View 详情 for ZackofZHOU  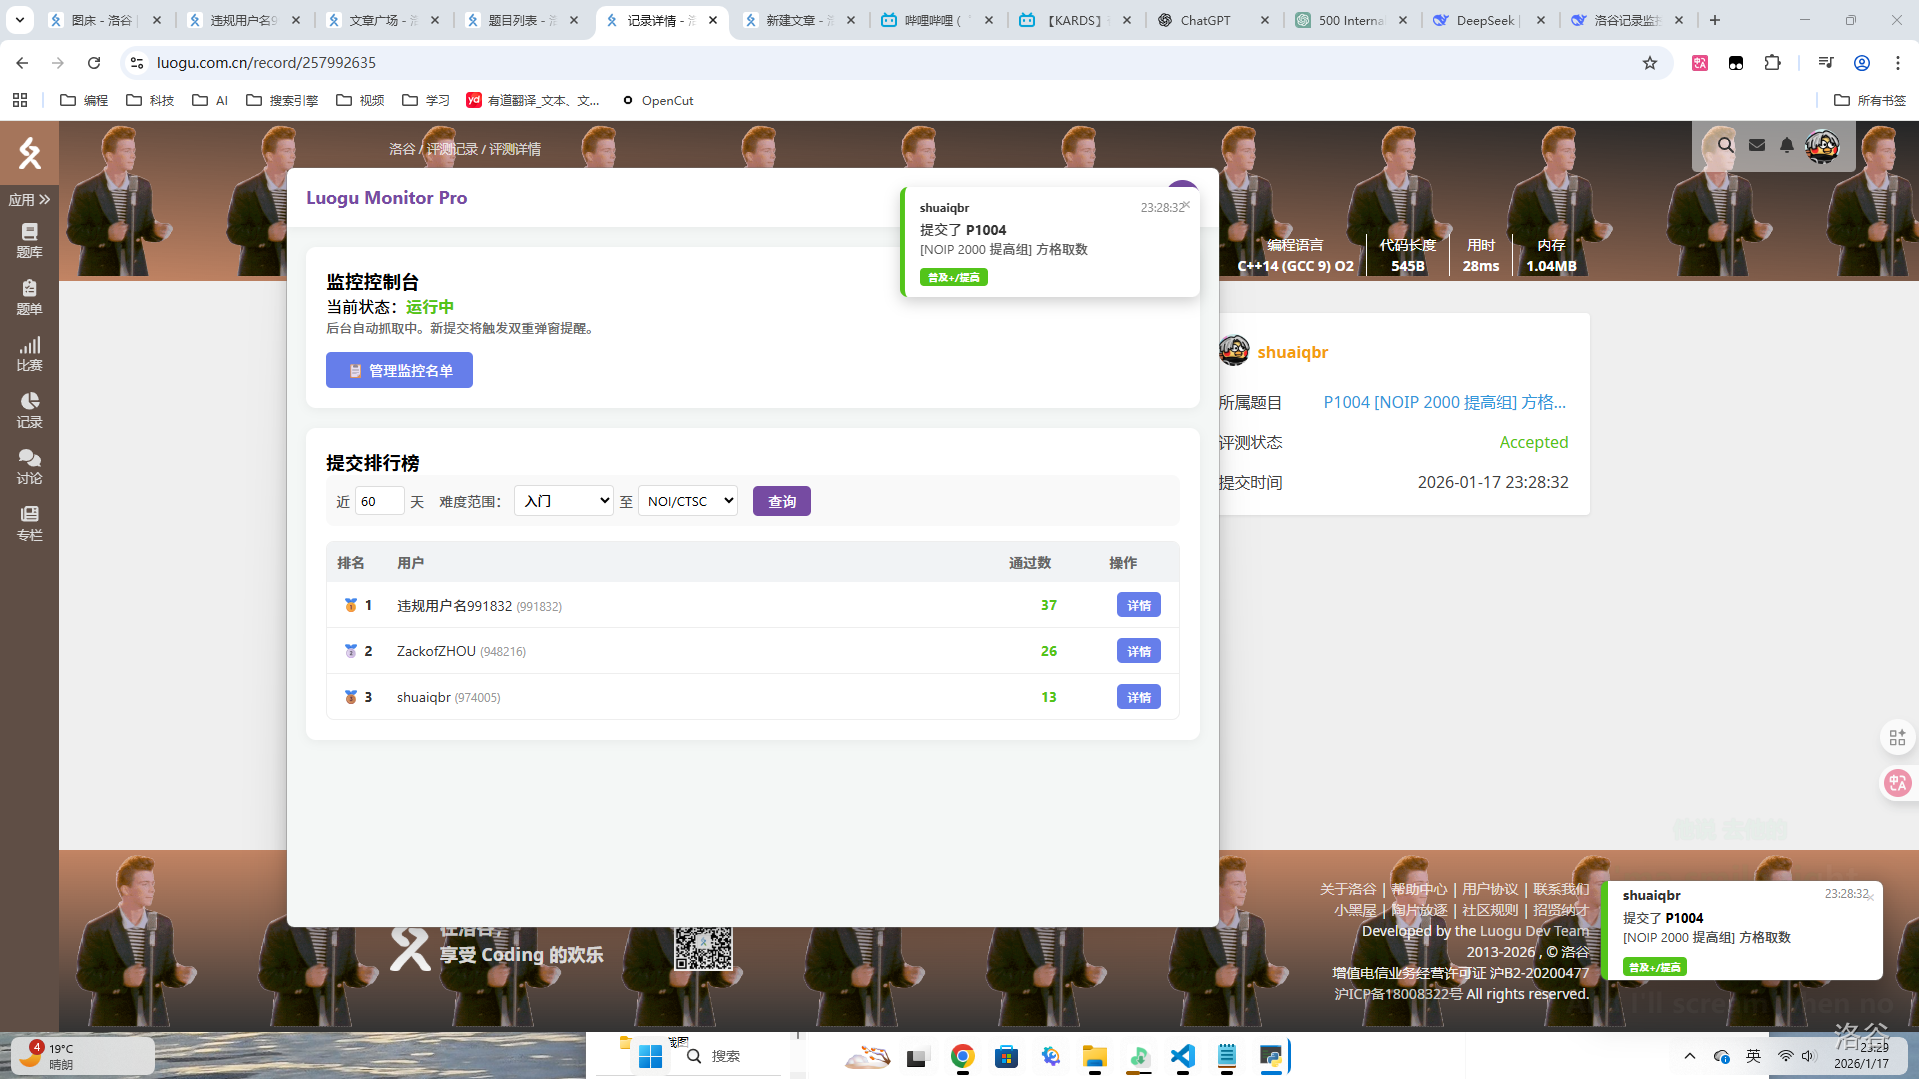(1138, 651)
